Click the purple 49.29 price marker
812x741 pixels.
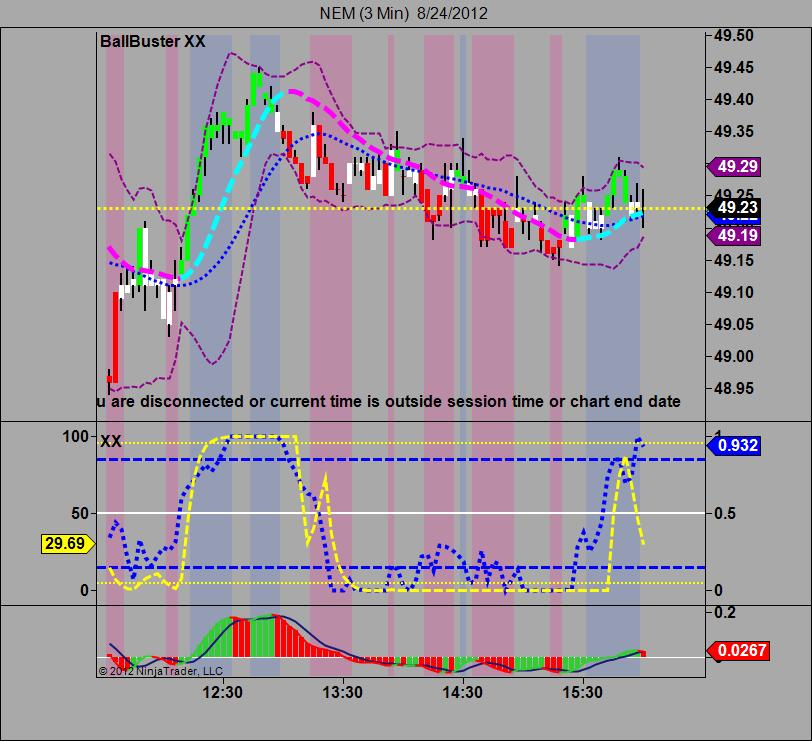(734, 166)
